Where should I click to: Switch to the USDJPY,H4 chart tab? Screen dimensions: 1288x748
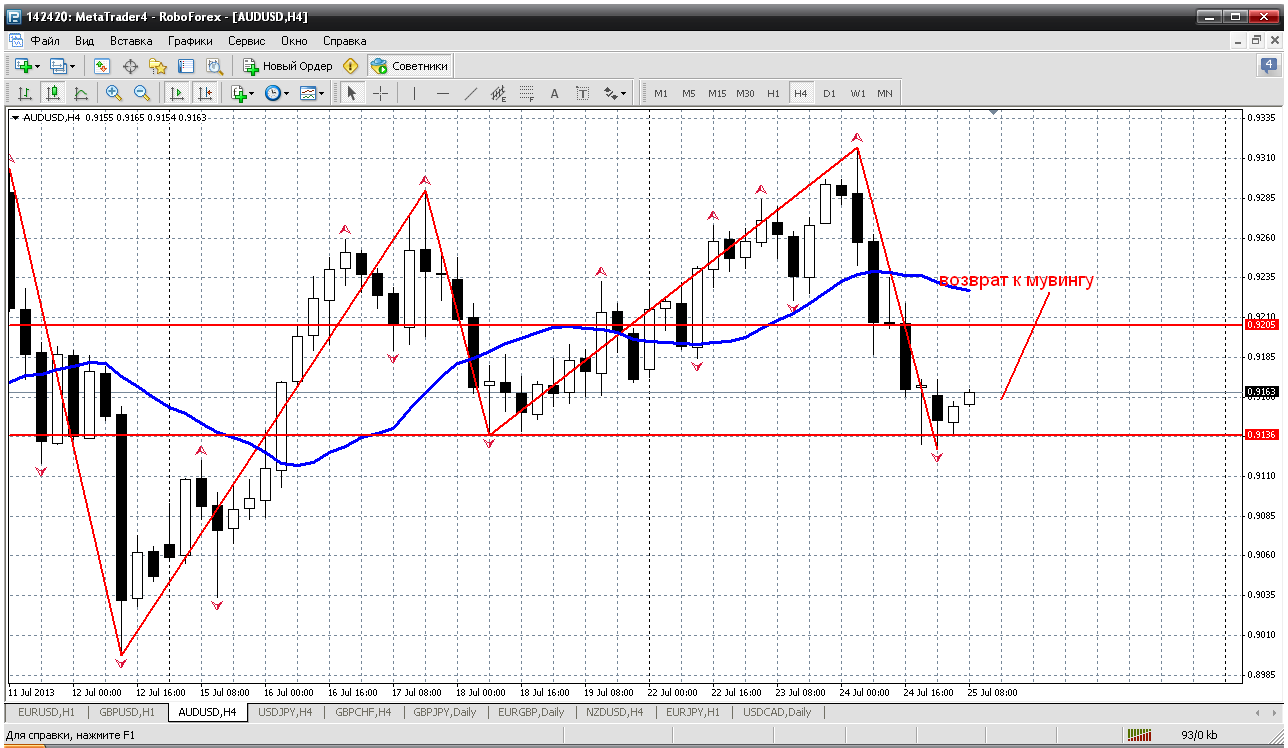tap(285, 712)
